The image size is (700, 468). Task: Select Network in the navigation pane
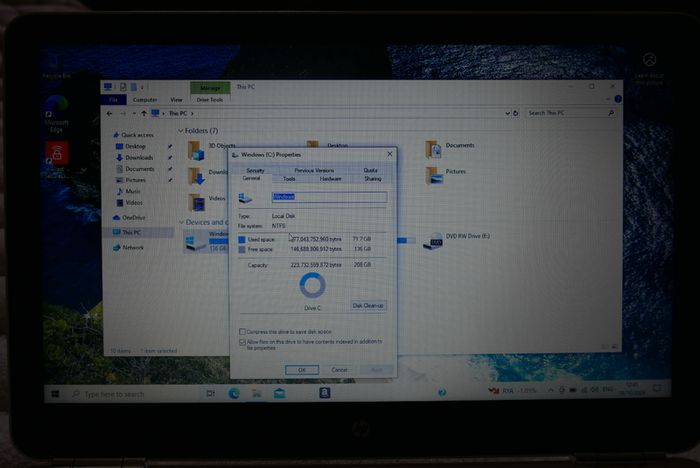coord(128,247)
